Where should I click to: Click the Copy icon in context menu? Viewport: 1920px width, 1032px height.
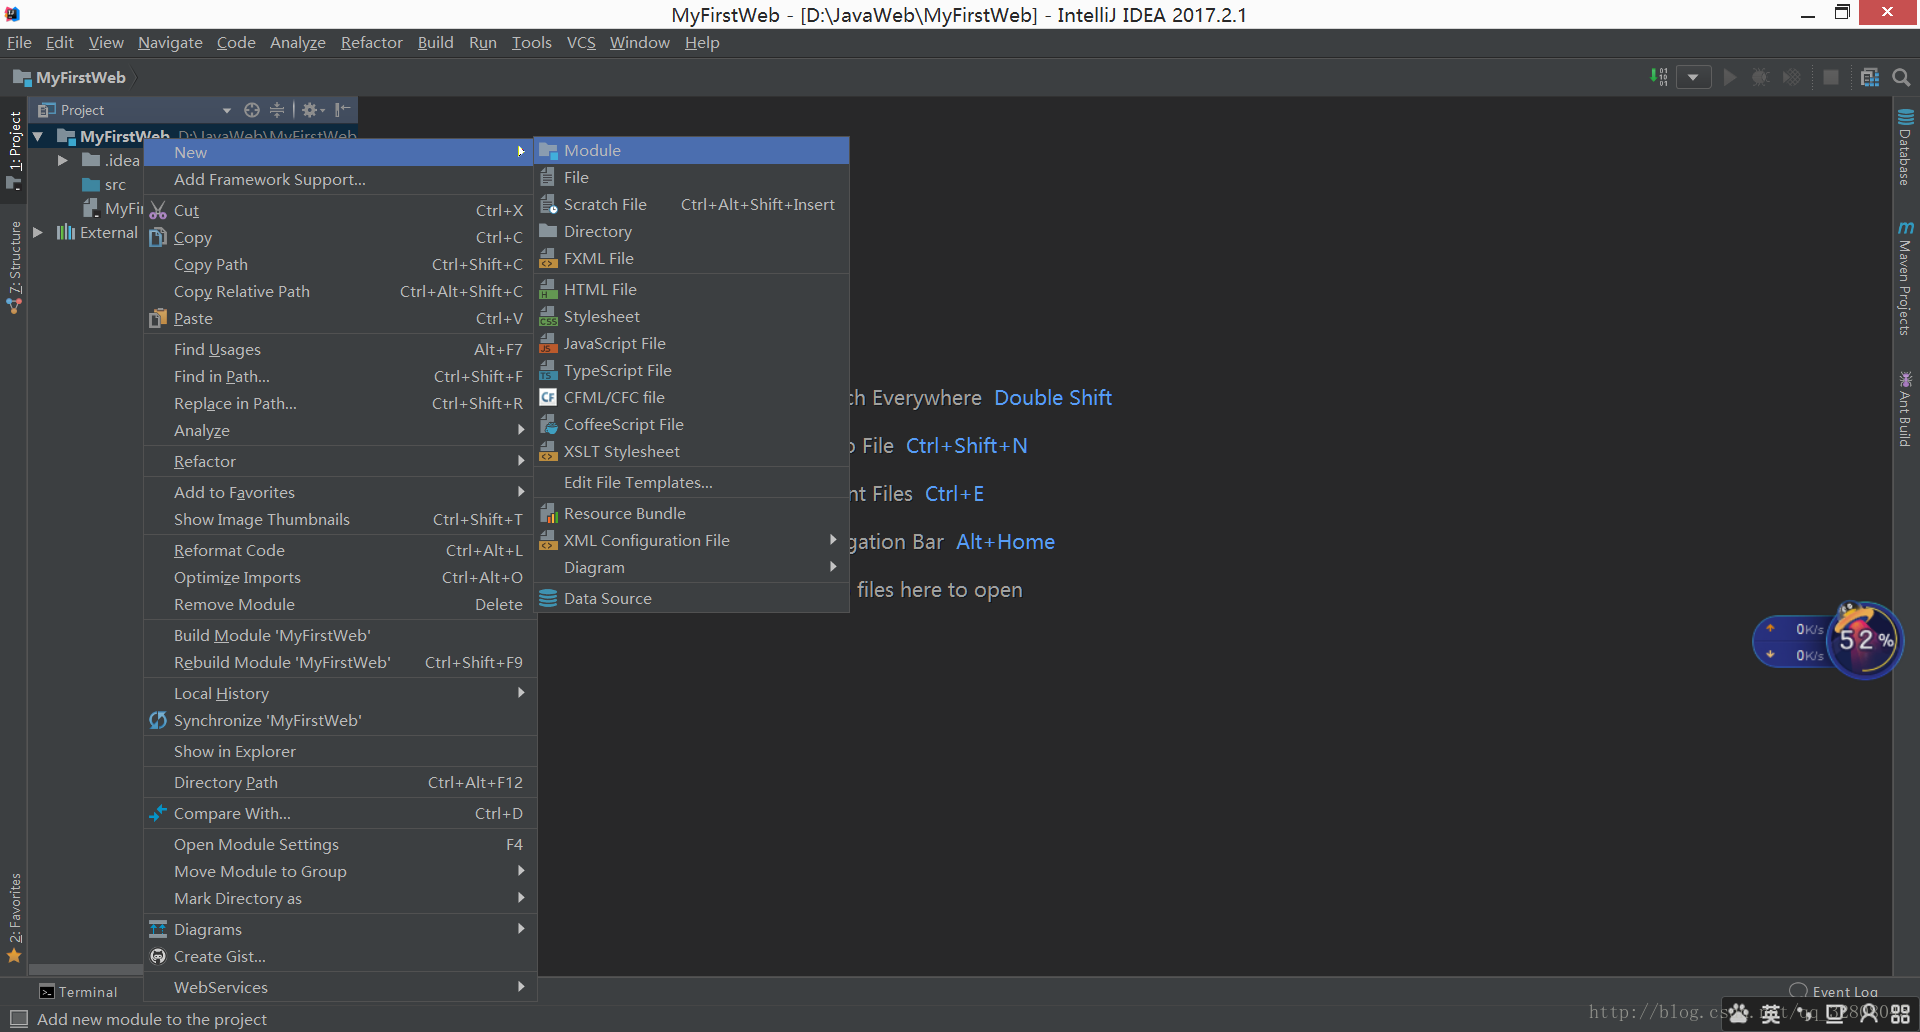[x=158, y=237]
